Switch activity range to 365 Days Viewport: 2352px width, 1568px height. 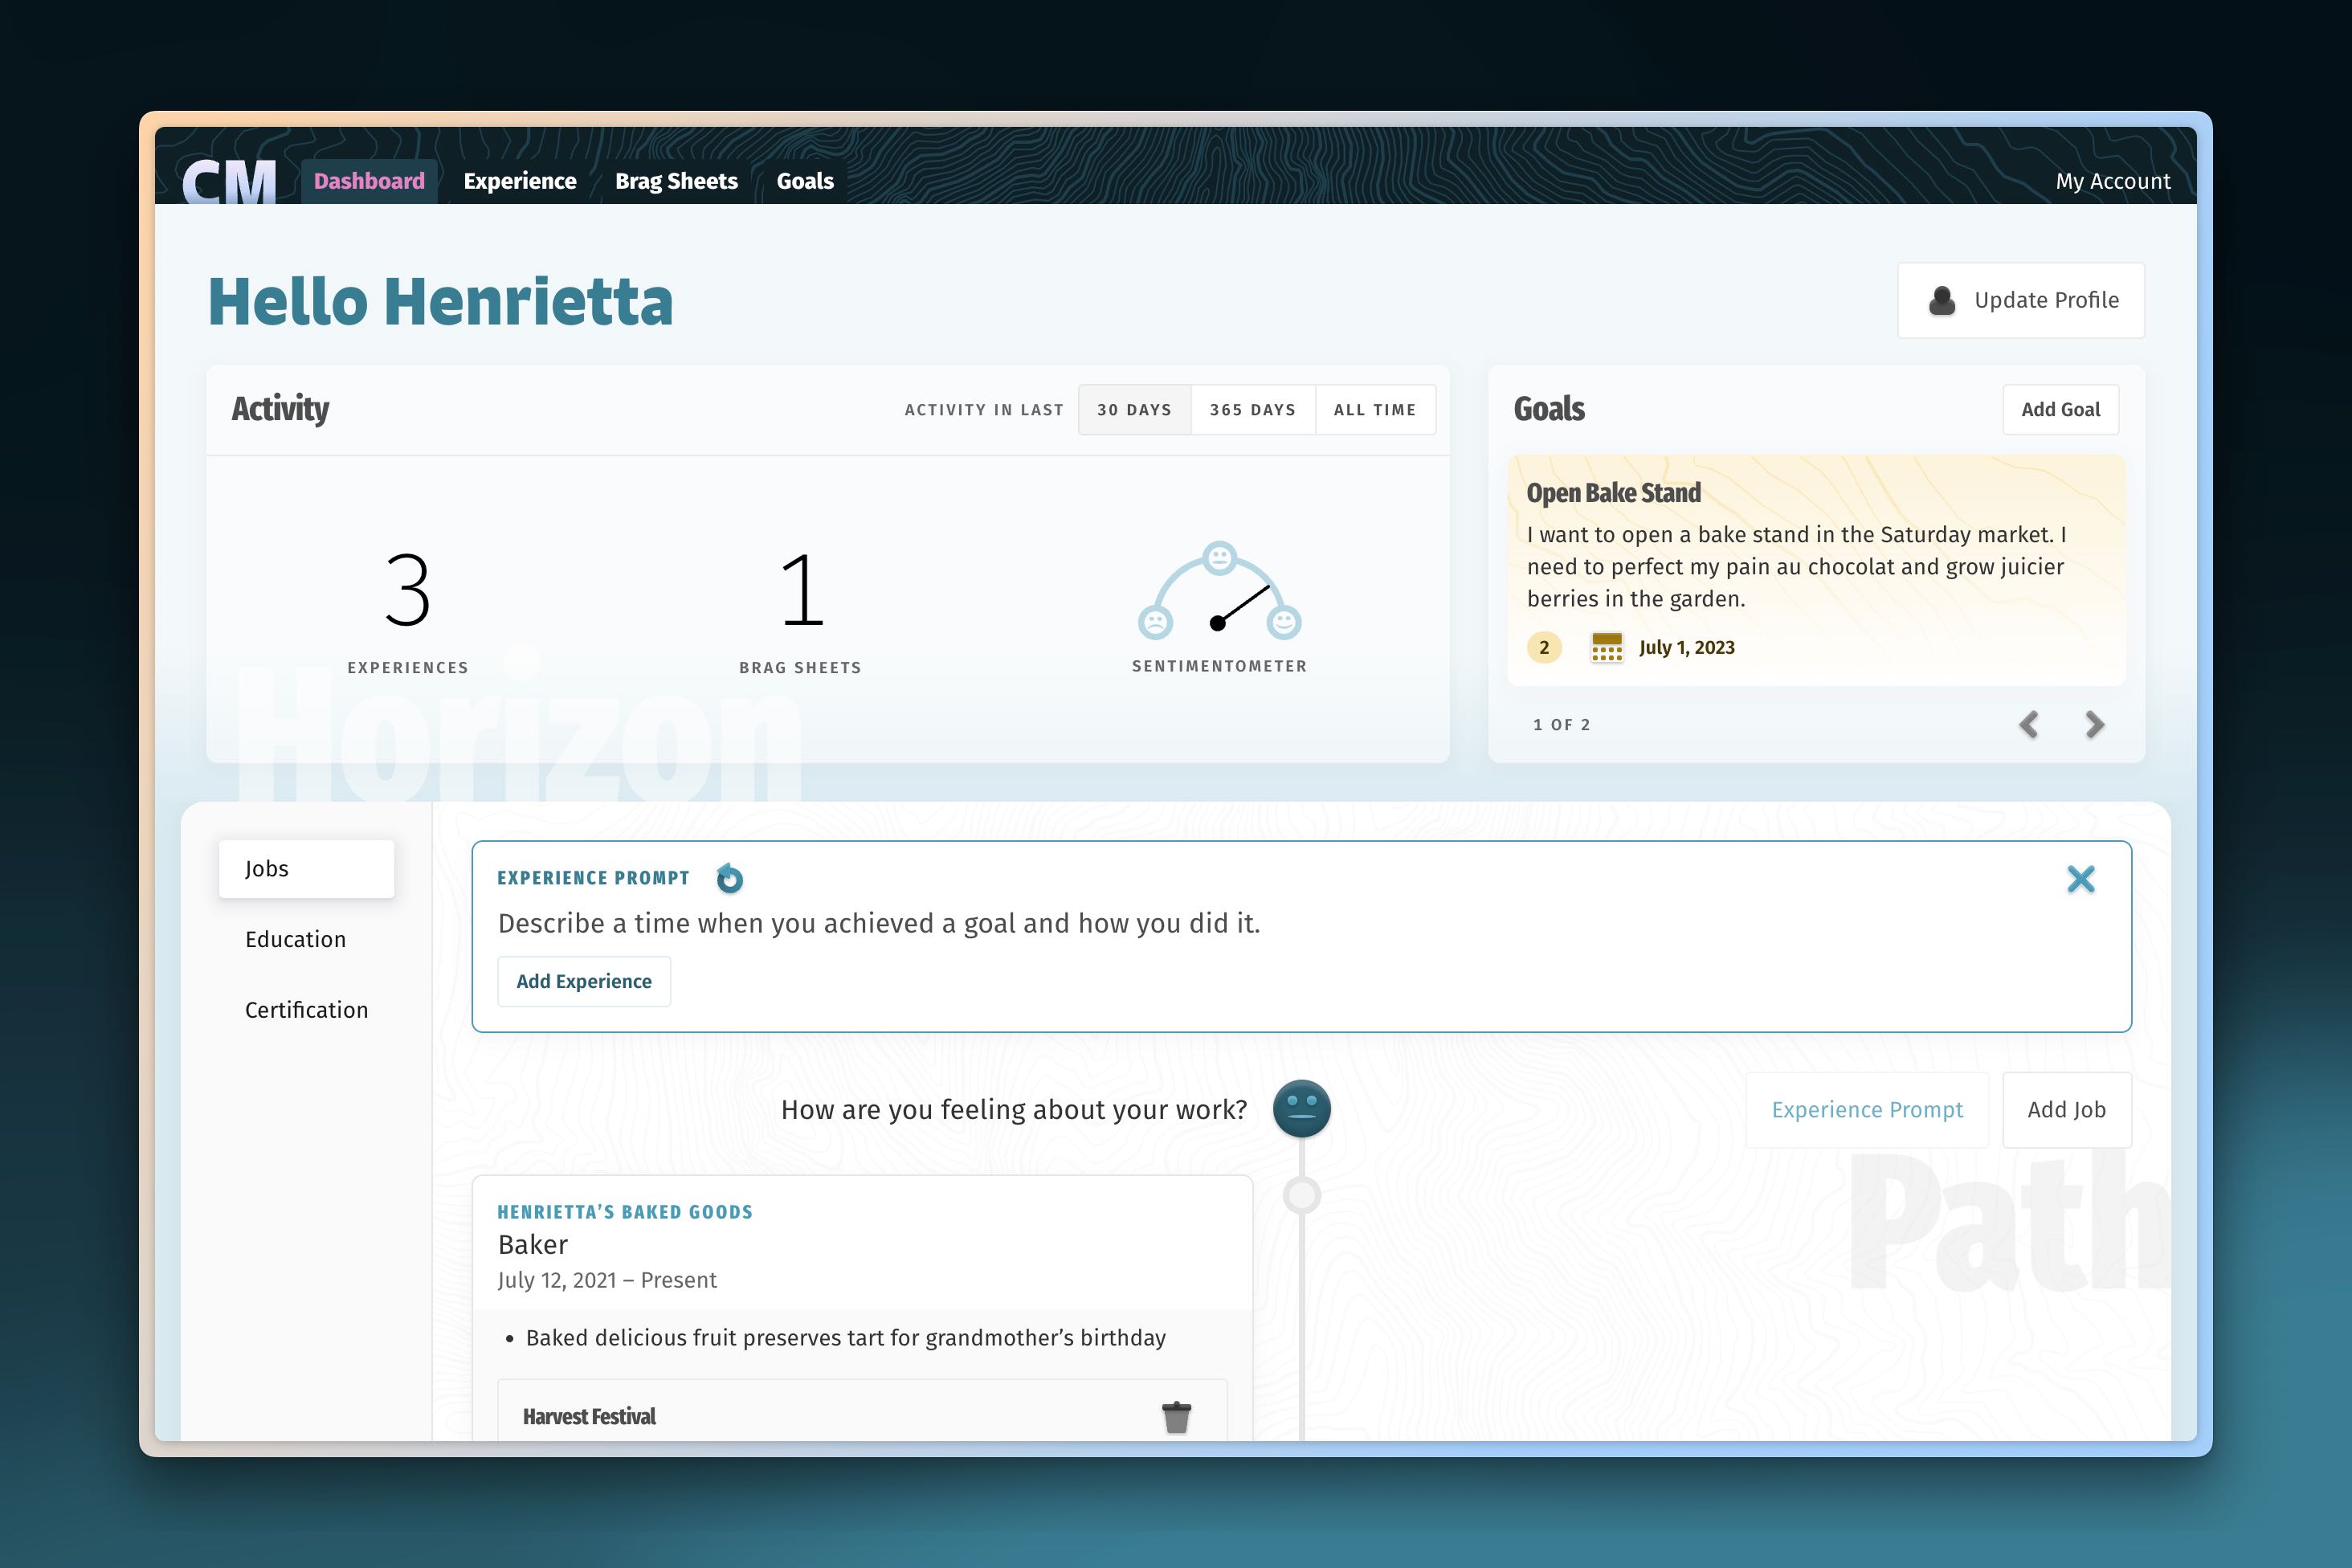1252,410
